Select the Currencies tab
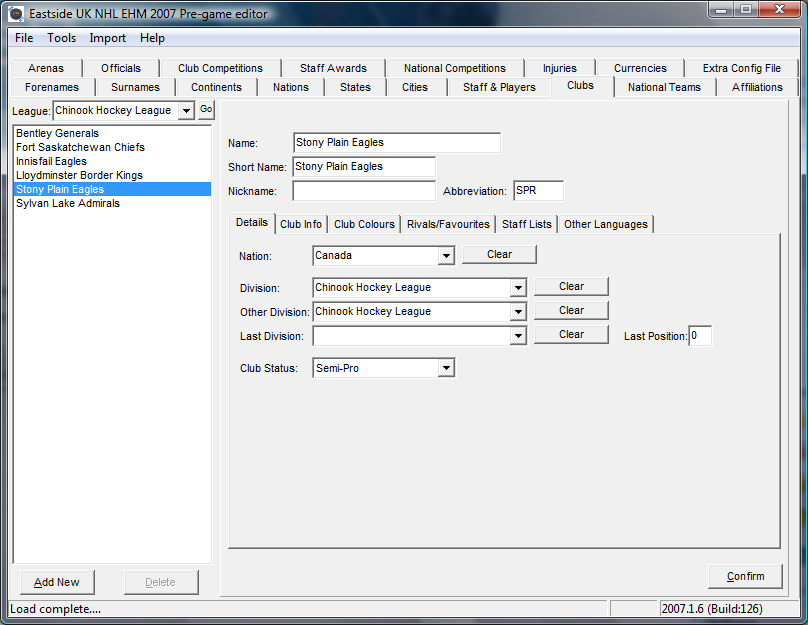Screen dimensions: 808x625 pyautogui.click(x=640, y=68)
